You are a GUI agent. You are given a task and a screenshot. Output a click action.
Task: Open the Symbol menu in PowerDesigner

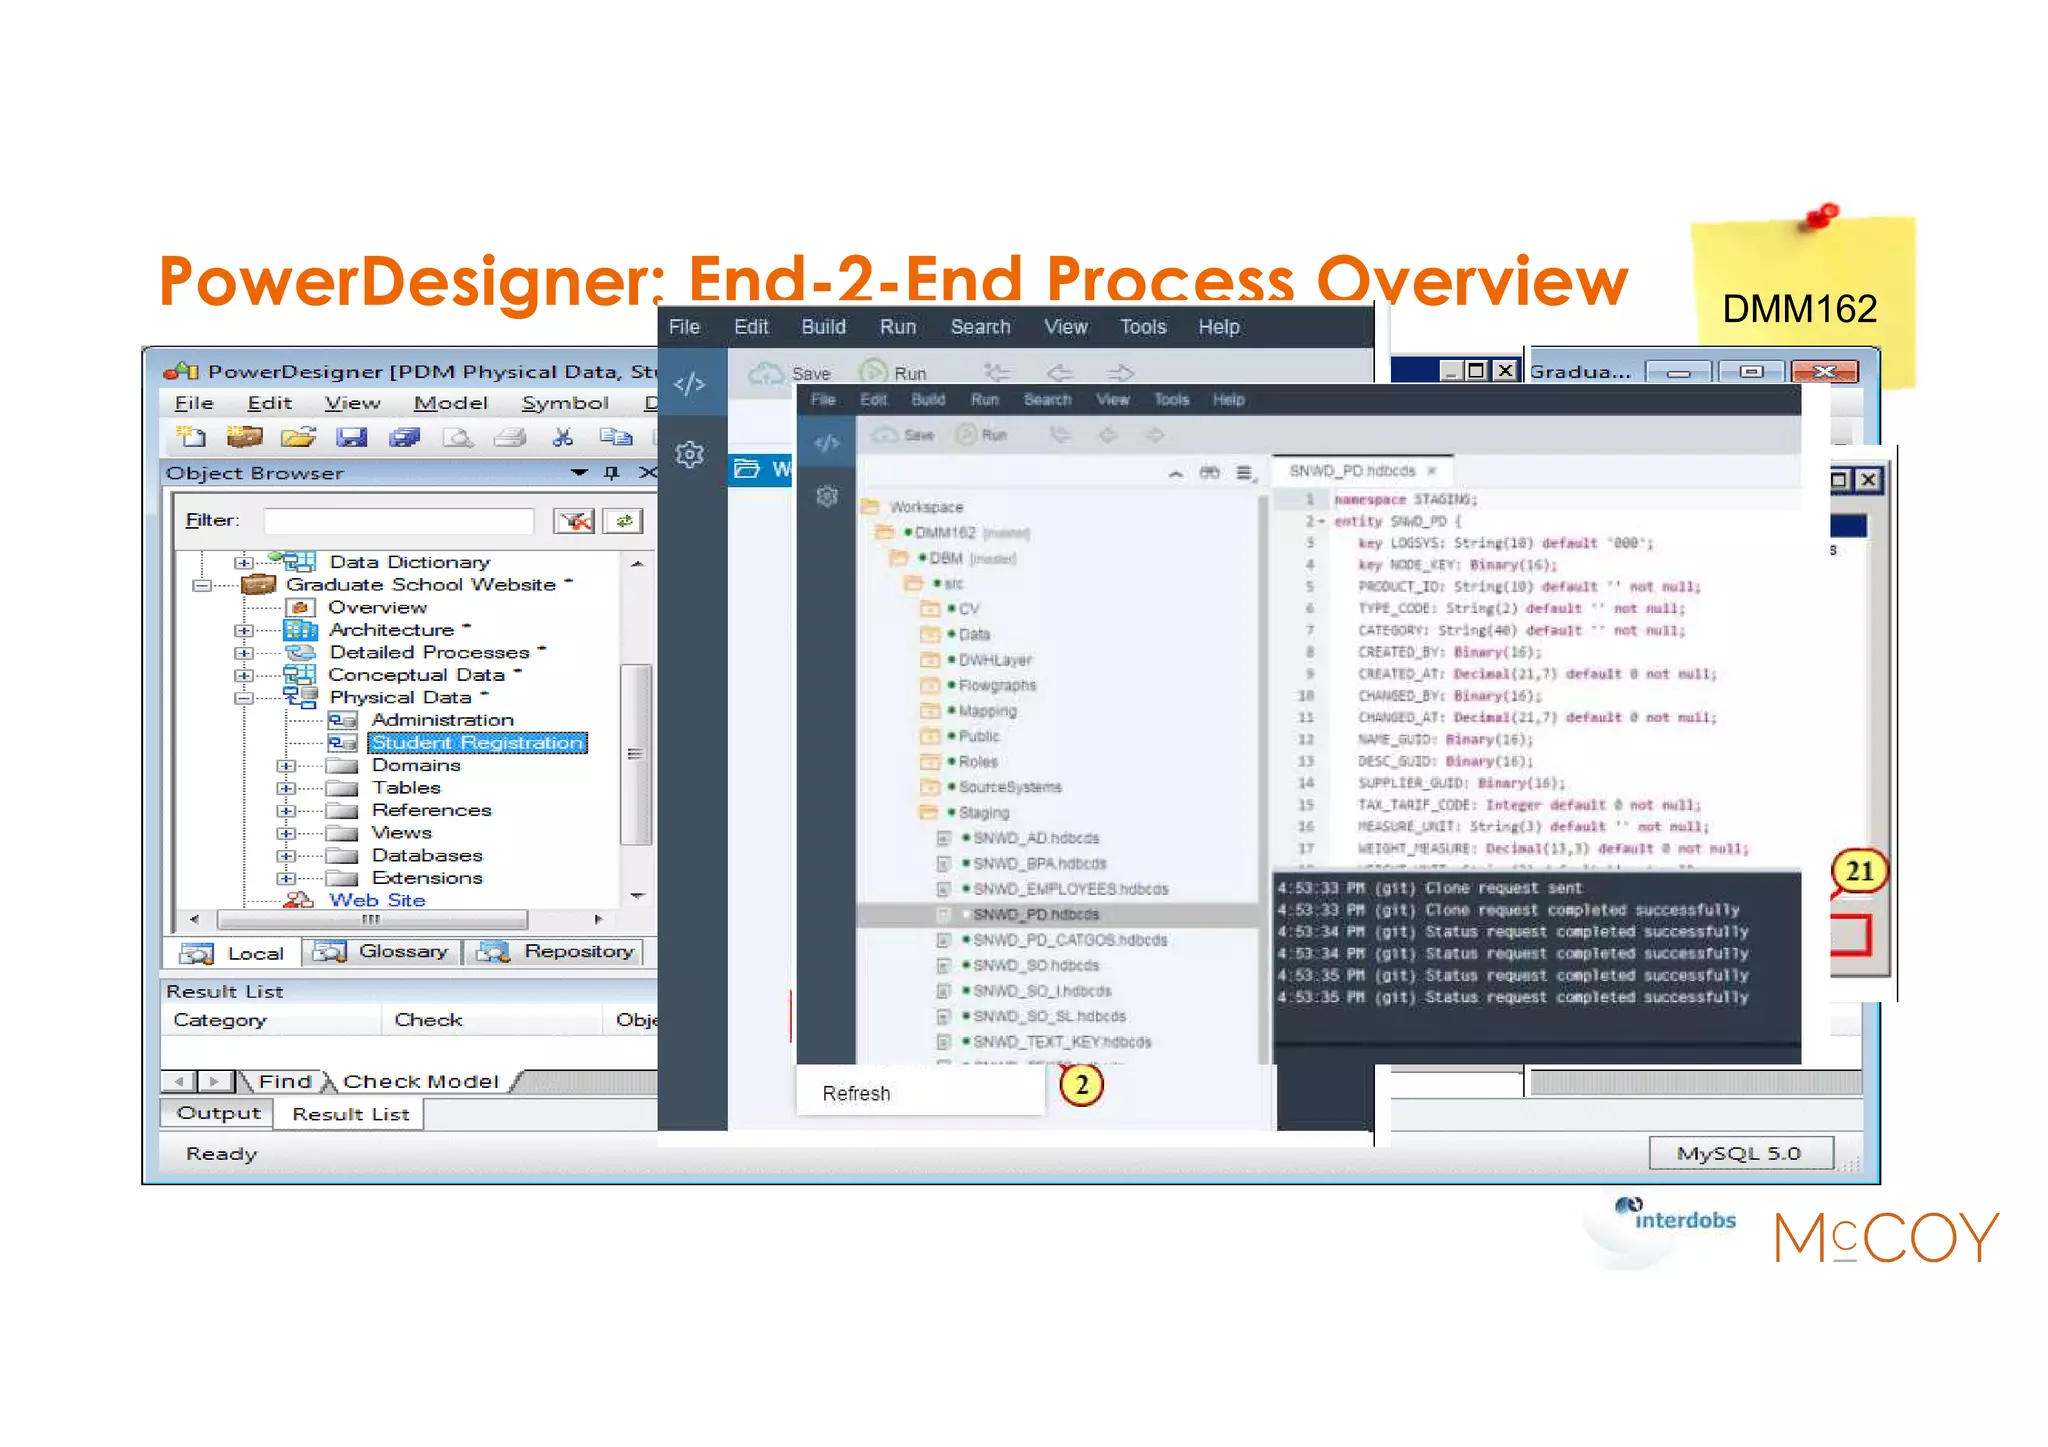565,403
